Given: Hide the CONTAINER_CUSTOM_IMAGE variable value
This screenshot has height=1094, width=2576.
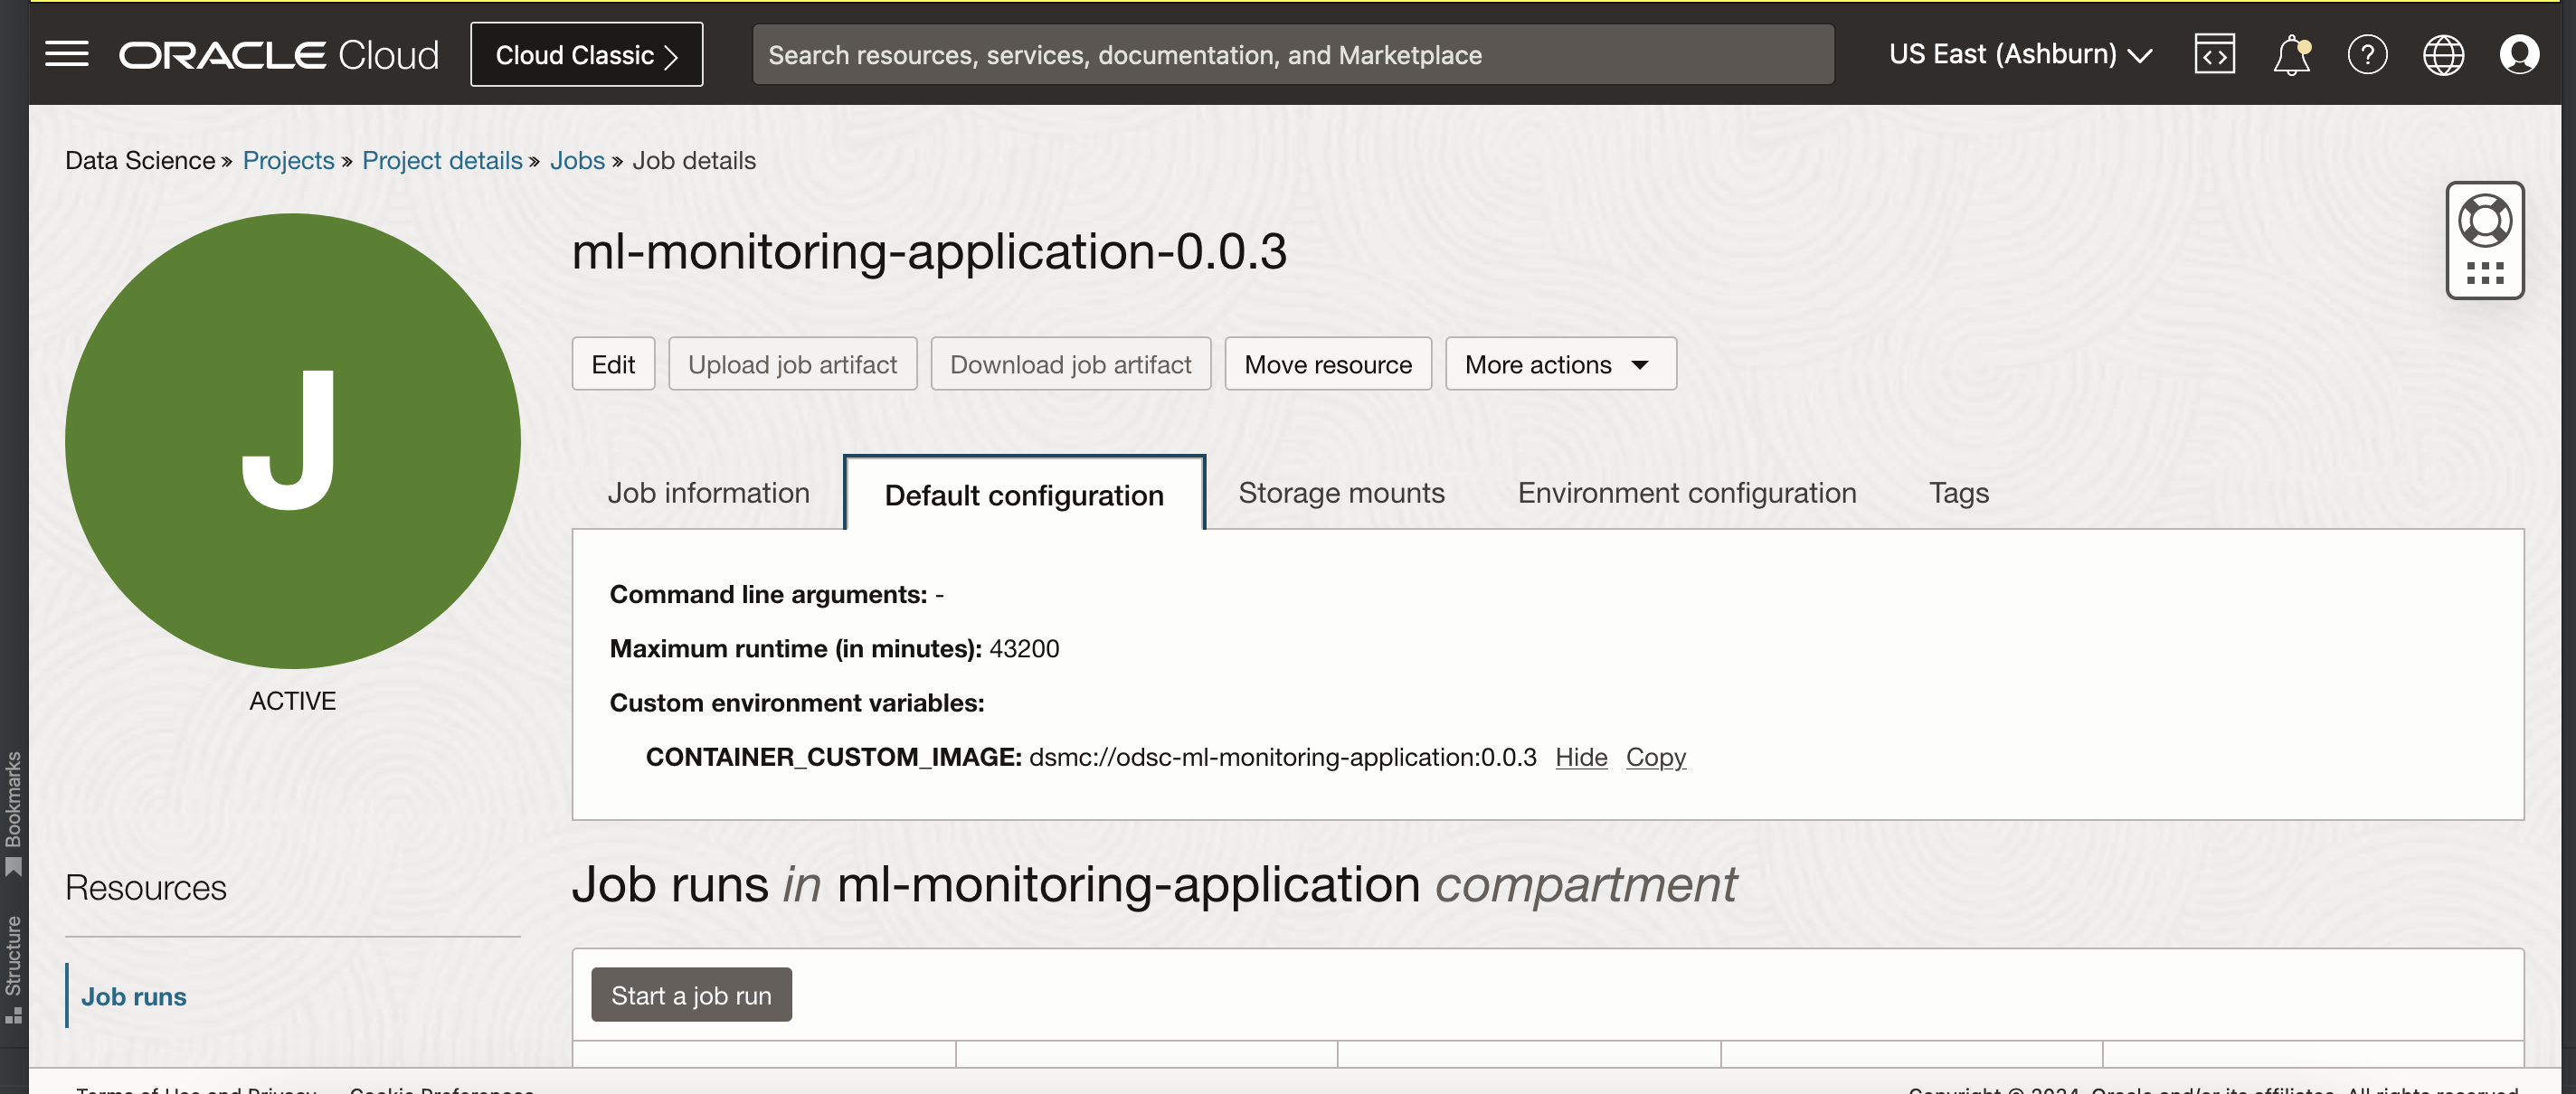Looking at the screenshot, I should pos(1580,757).
